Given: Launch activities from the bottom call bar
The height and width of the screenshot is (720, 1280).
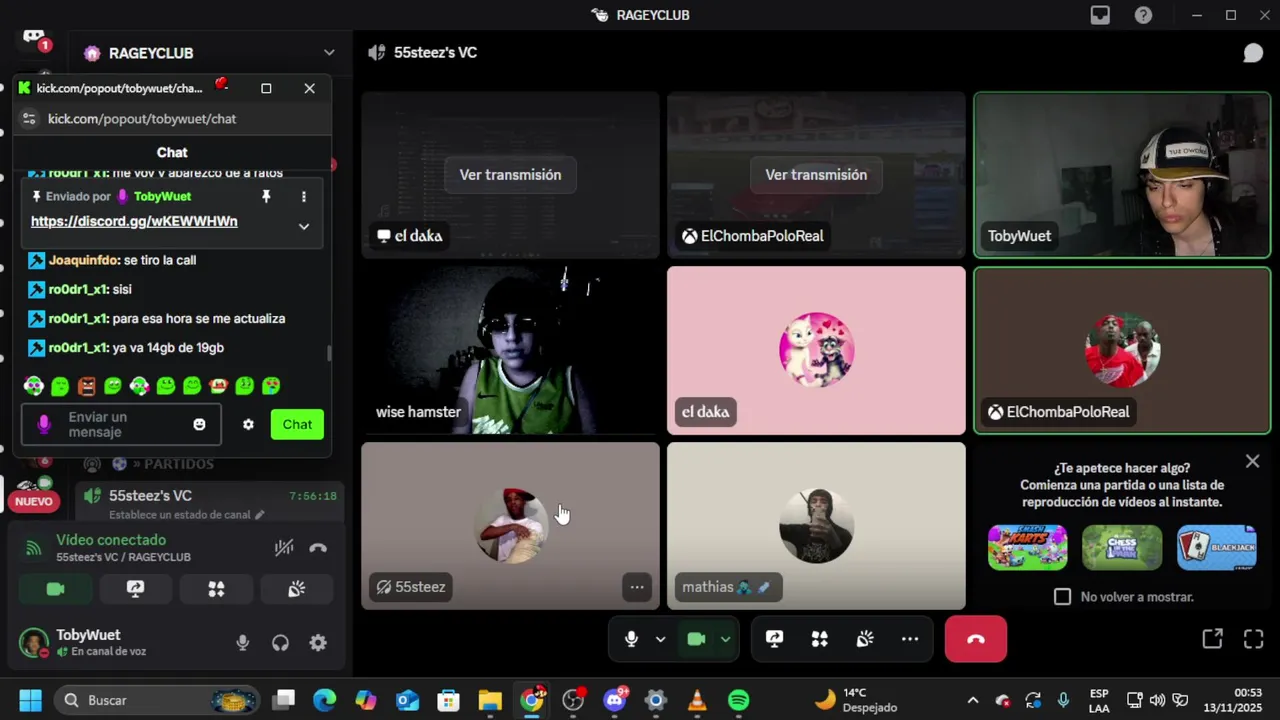Looking at the screenshot, I should pos(819,639).
